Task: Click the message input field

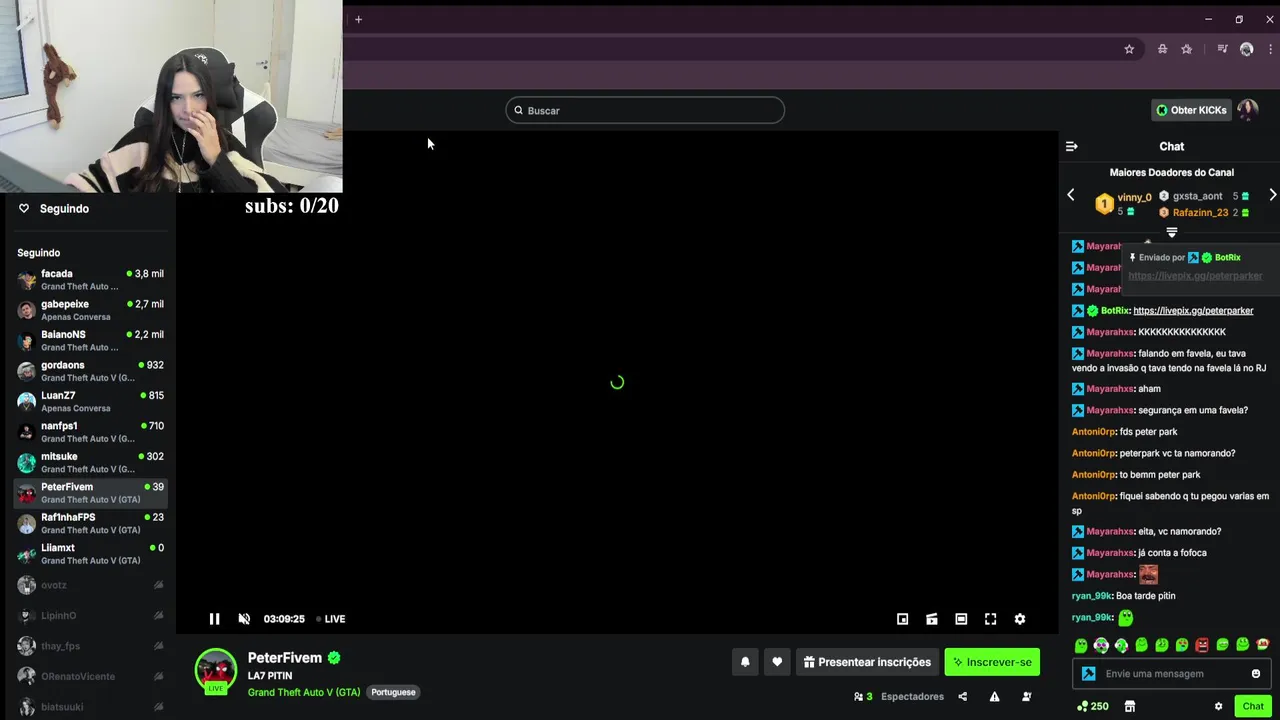Action: pyautogui.click(x=1172, y=674)
